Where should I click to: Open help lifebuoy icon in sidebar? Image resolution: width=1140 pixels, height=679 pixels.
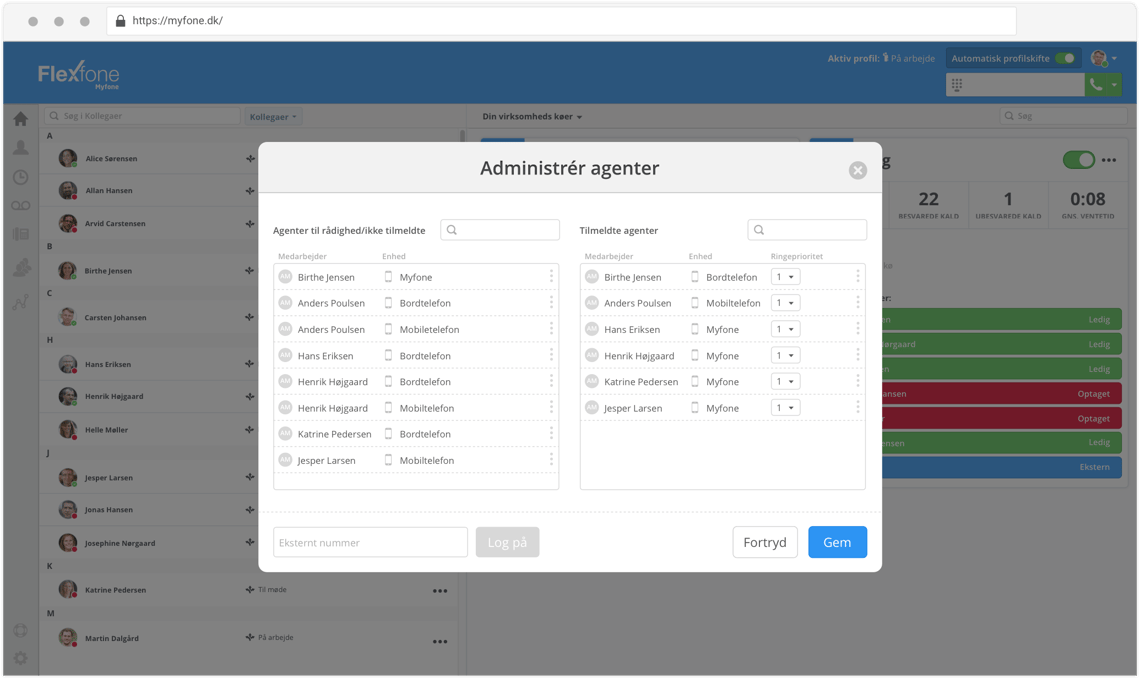20,630
